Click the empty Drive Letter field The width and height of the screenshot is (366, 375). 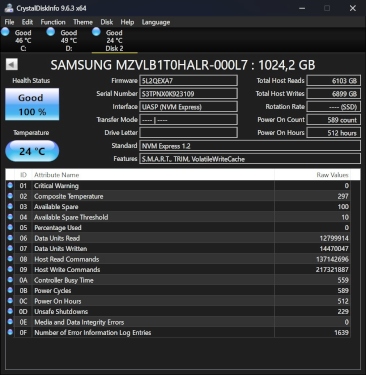click(188, 133)
